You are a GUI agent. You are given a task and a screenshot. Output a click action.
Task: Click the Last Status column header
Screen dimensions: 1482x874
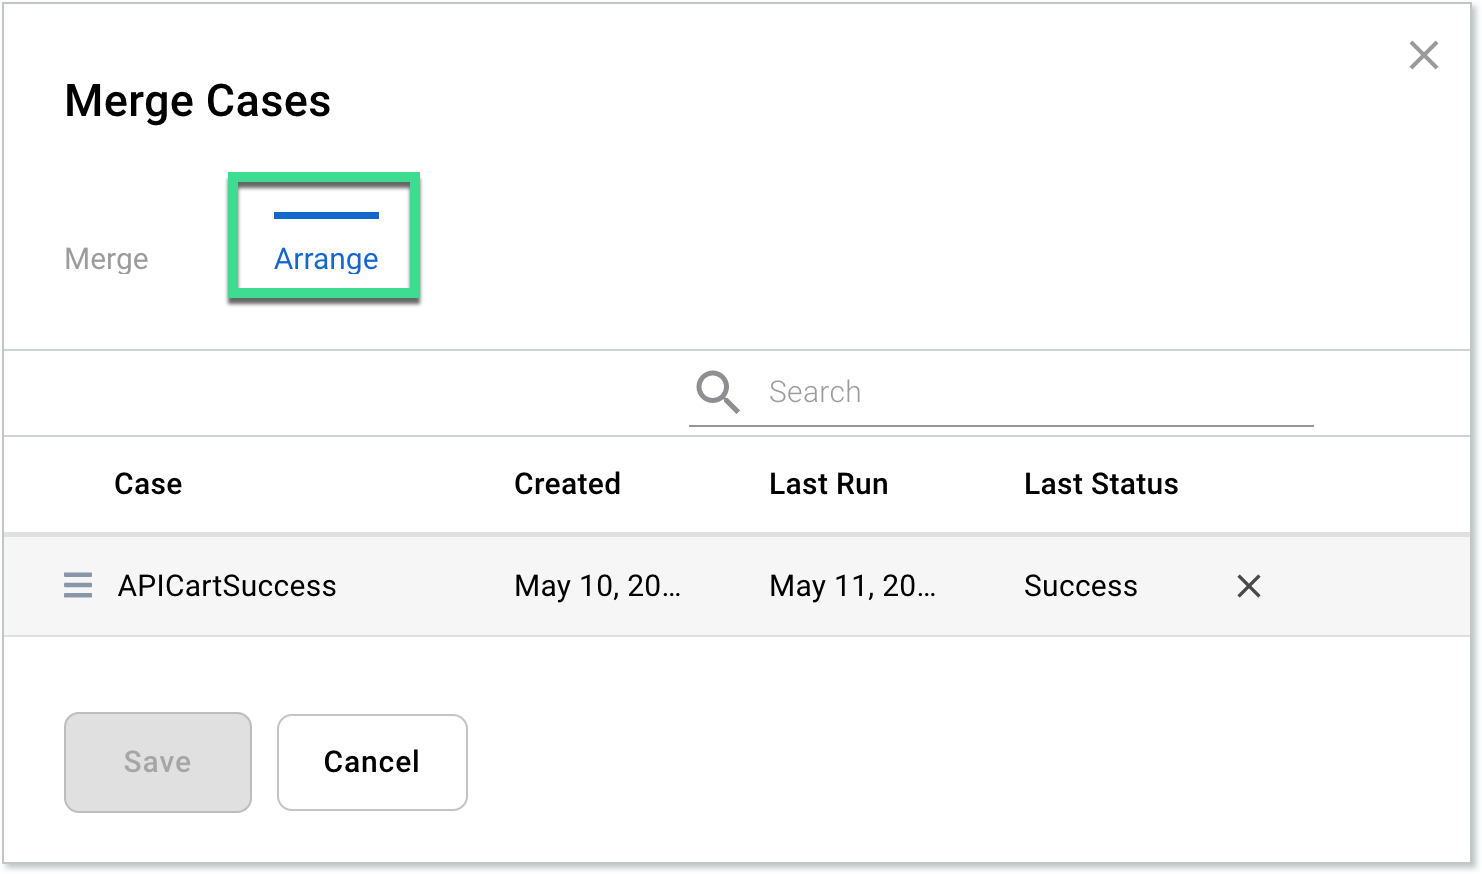[x=1100, y=484]
